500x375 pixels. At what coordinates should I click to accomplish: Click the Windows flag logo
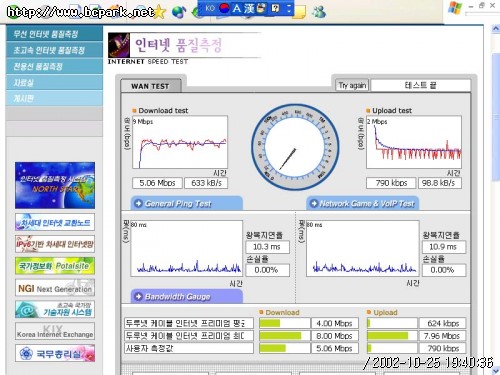455,7
